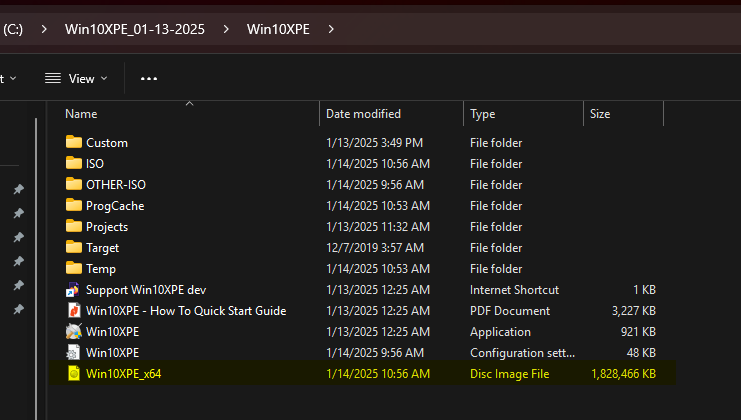The height and width of the screenshot is (420, 741).
Task: Sort files by Name column header
Action: 82,114
